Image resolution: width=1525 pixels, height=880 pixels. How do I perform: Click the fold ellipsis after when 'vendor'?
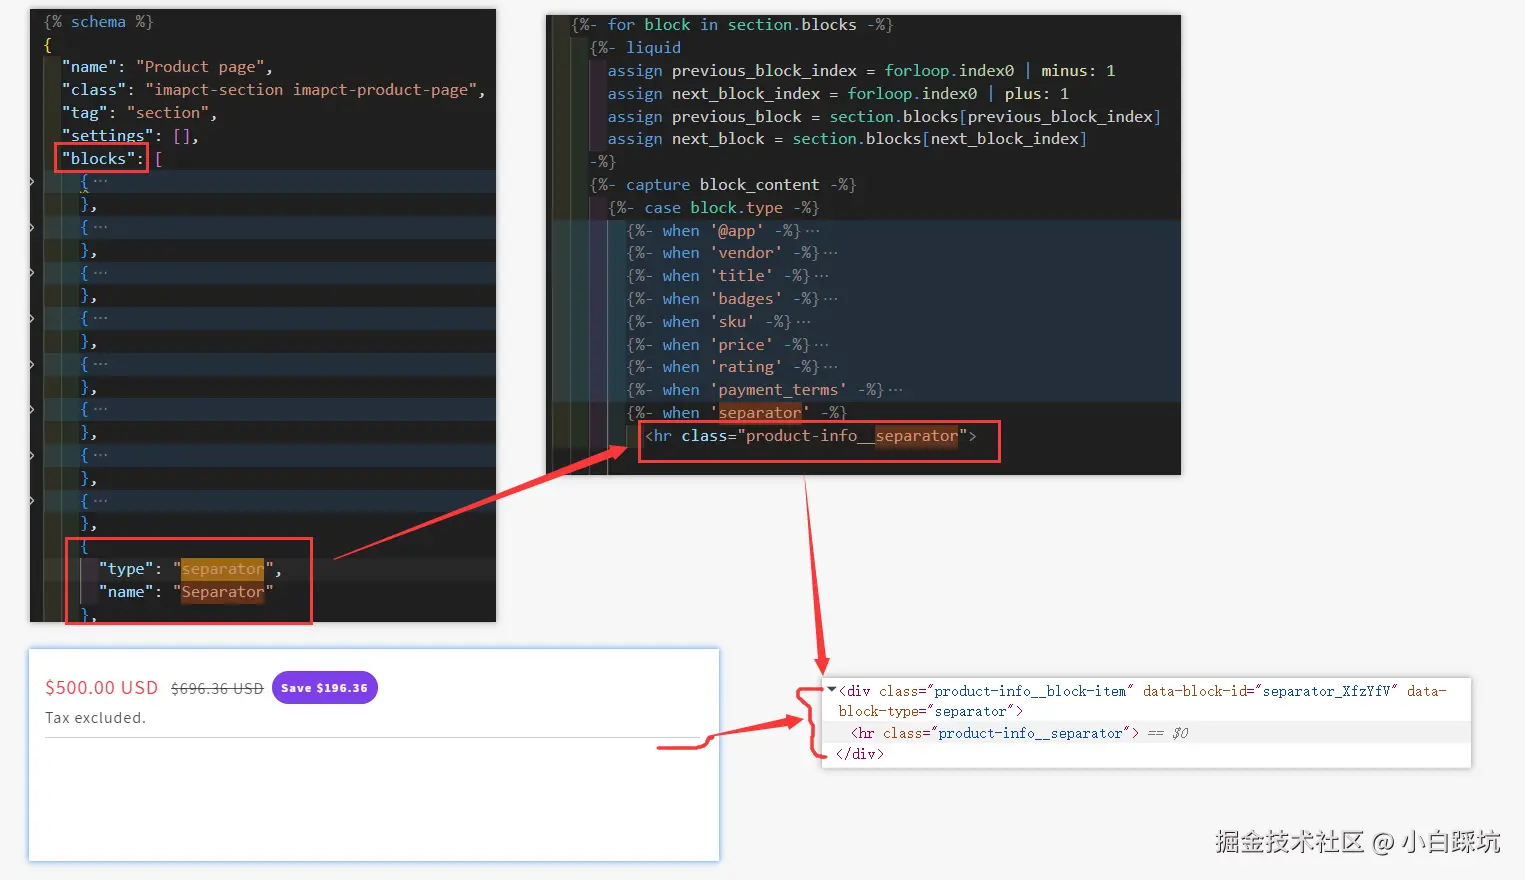pyautogui.click(x=830, y=254)
